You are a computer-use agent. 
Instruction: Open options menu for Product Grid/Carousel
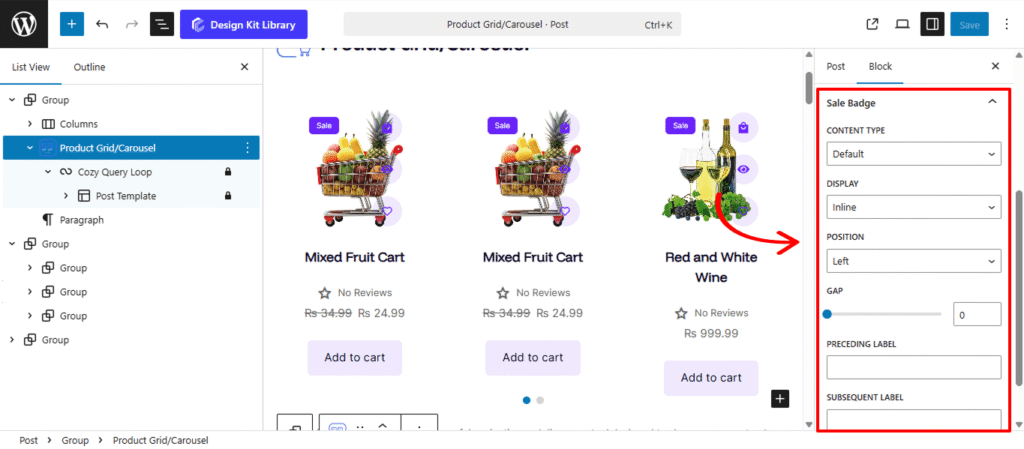coord(247,148)
